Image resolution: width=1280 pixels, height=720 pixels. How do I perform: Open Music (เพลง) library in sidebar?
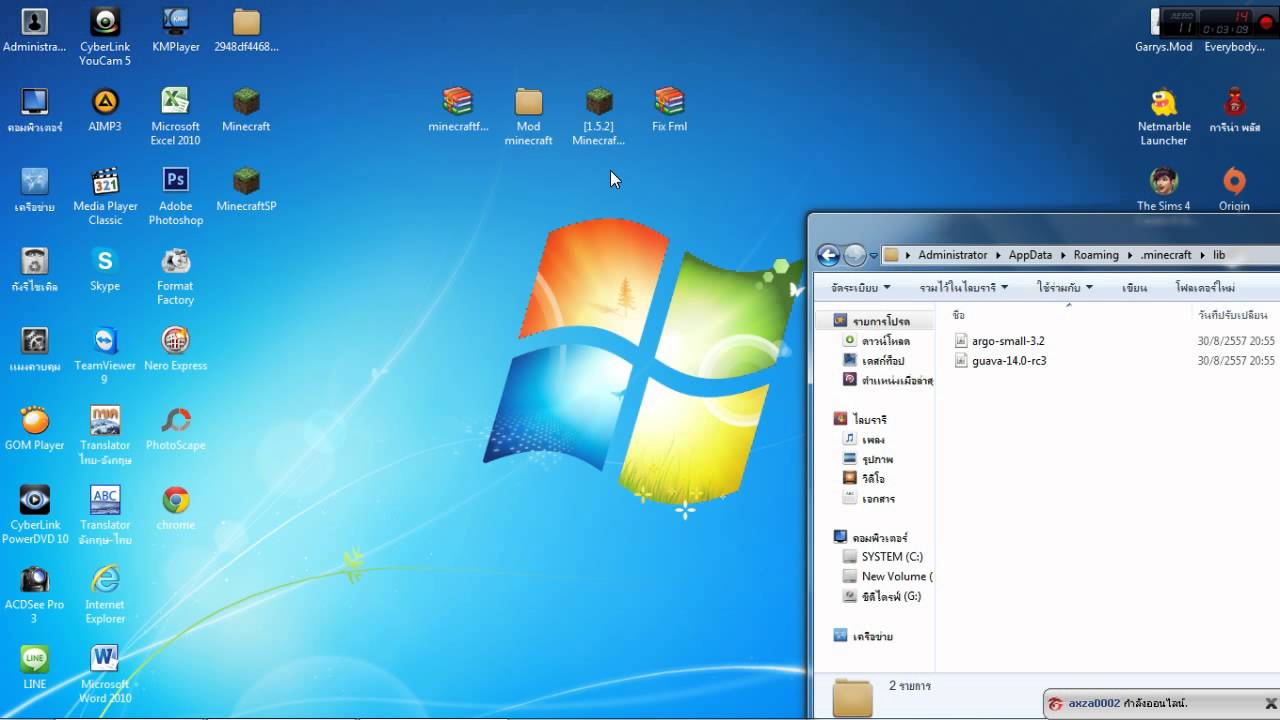click(x=864, y=439)
